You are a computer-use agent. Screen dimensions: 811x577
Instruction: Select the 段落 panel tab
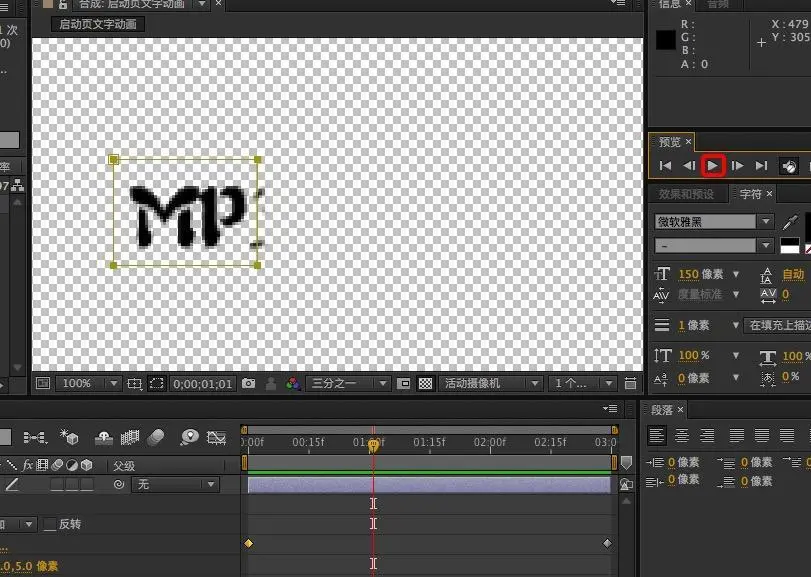(x=662, y=411)
